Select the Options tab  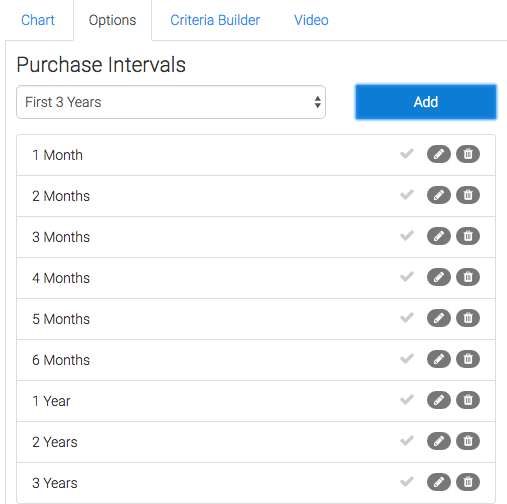click(112, 20)
